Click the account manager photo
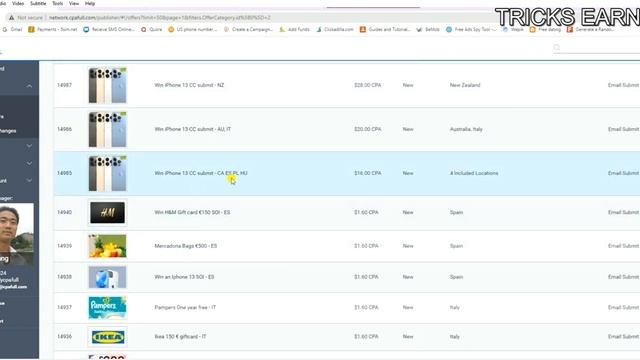 [x=17, y=234]
